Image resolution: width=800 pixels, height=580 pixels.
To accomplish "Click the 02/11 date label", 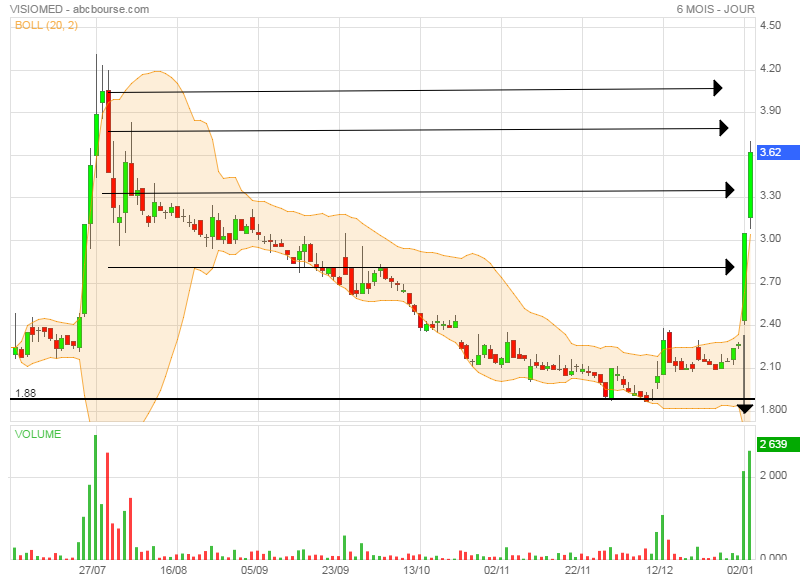I will point(497,570).
